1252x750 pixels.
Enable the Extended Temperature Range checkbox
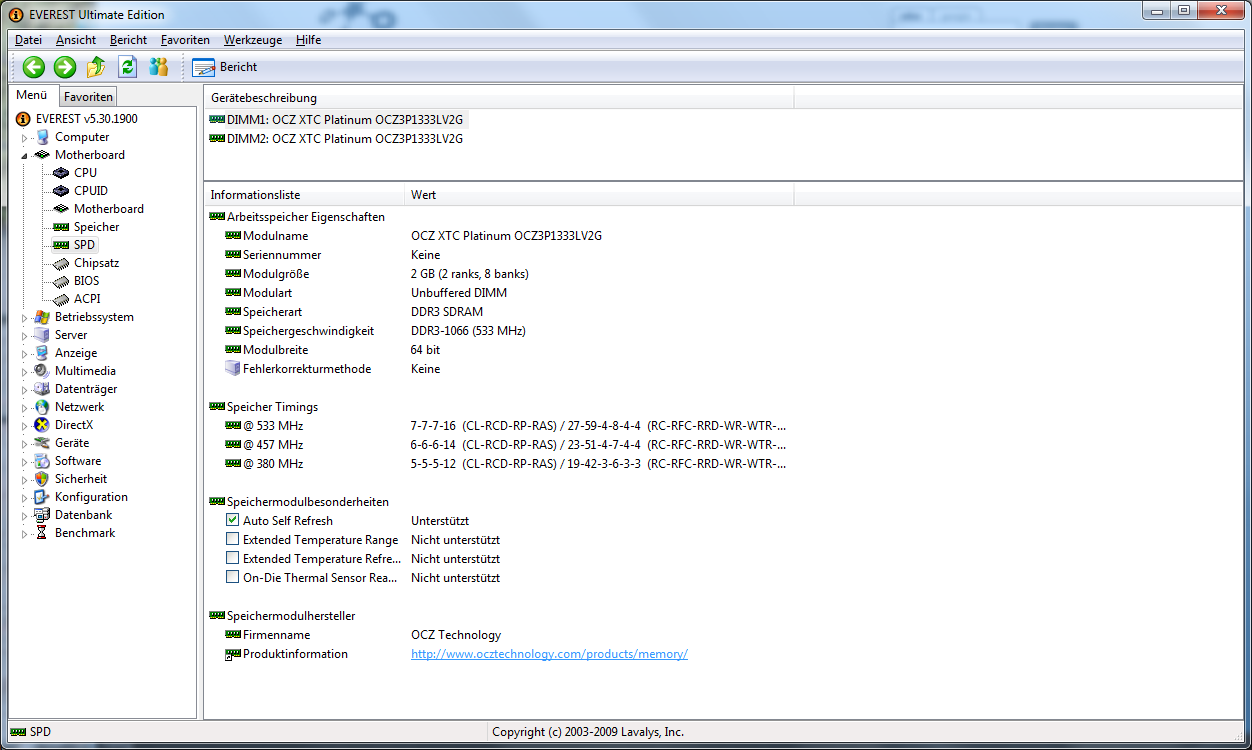[233, 540]
